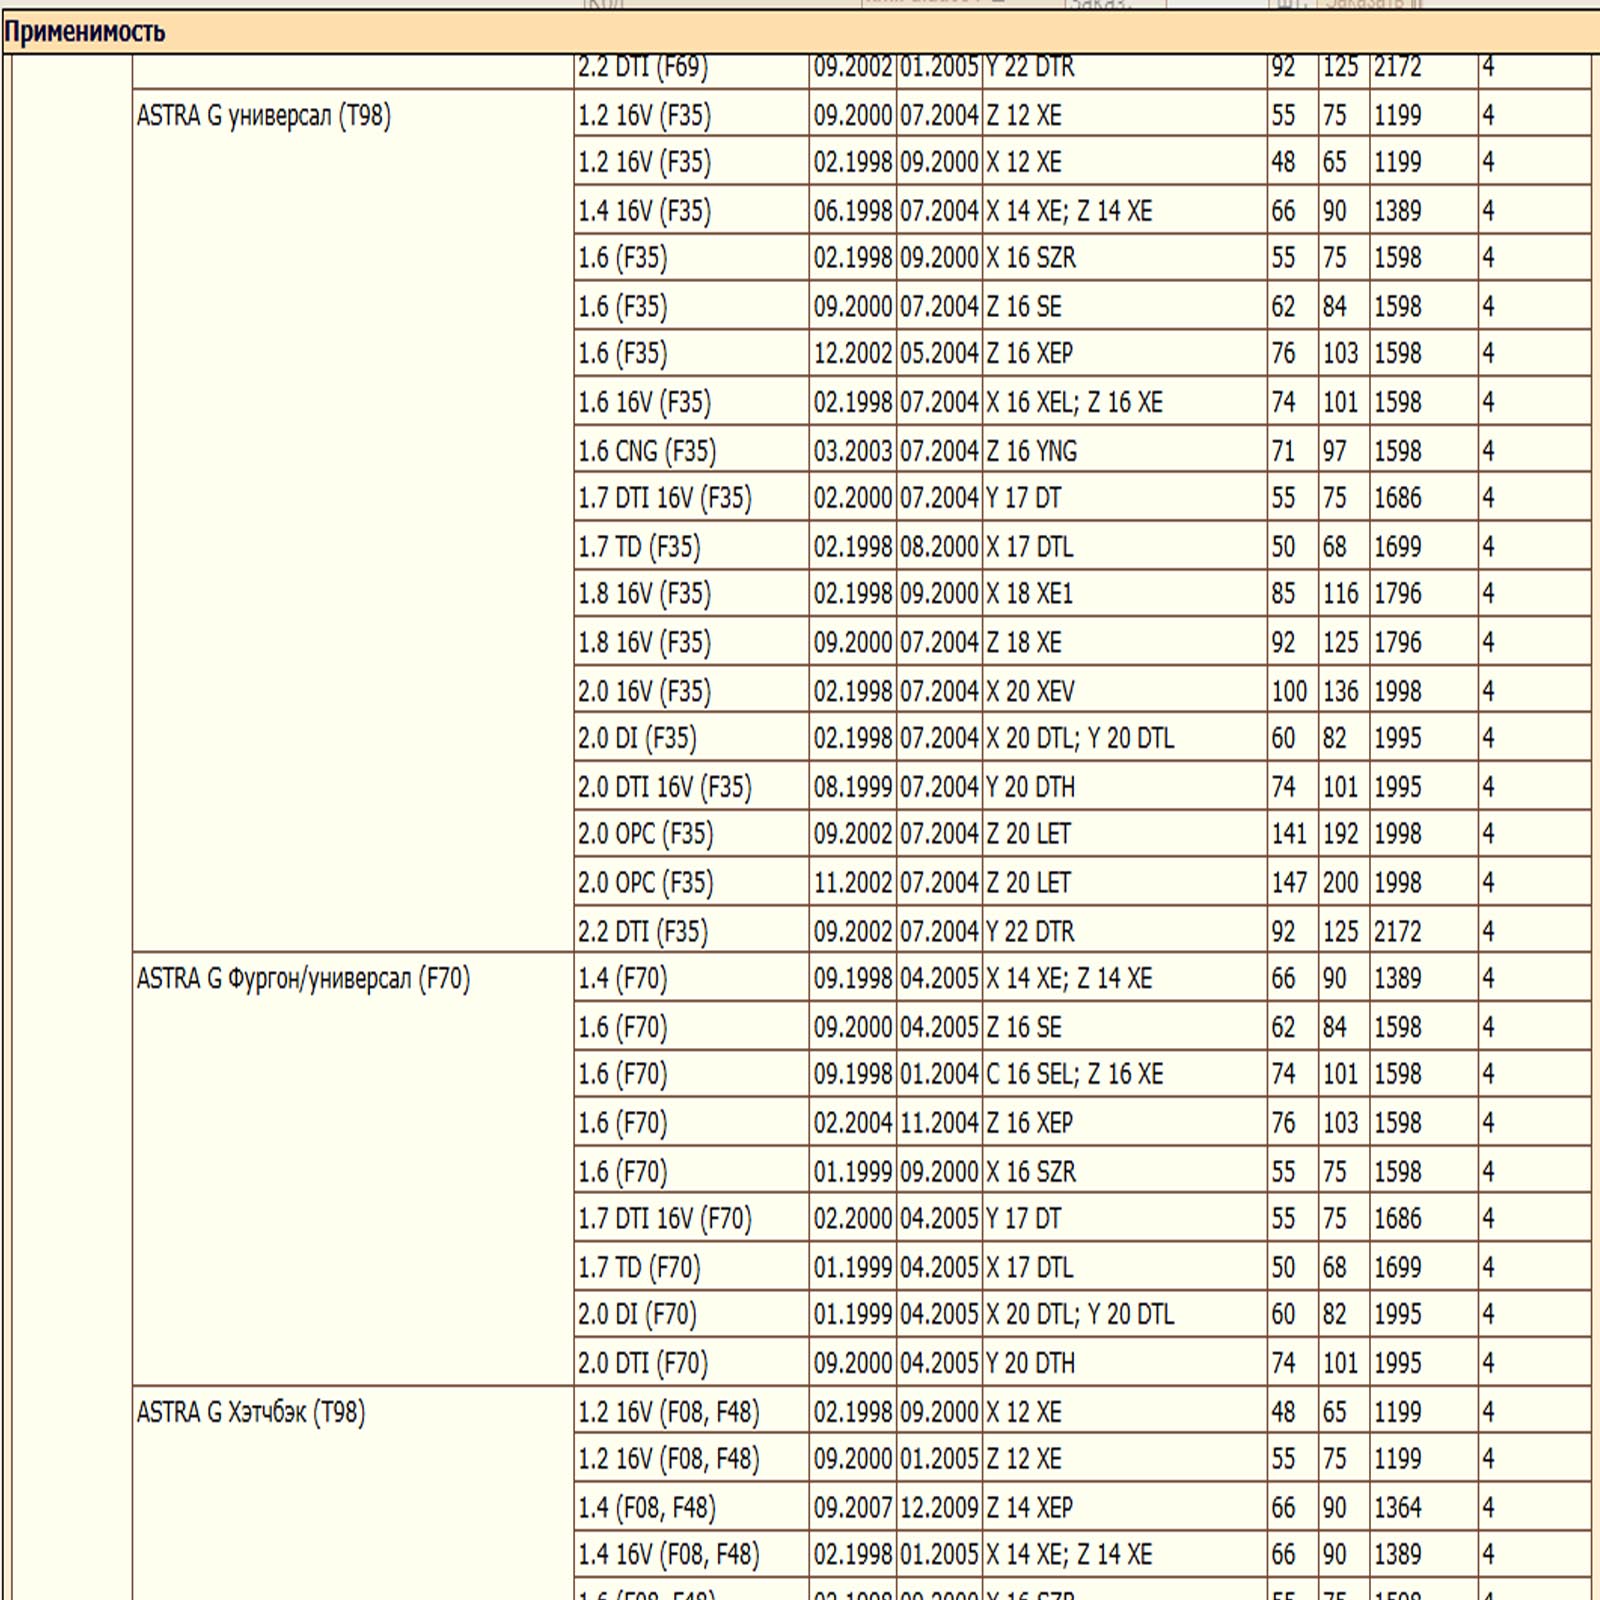This screenshot has height=1600, width=1600.
Task: Click the '1364' engine displacement value
Action: click(x=1397, y=1507)
